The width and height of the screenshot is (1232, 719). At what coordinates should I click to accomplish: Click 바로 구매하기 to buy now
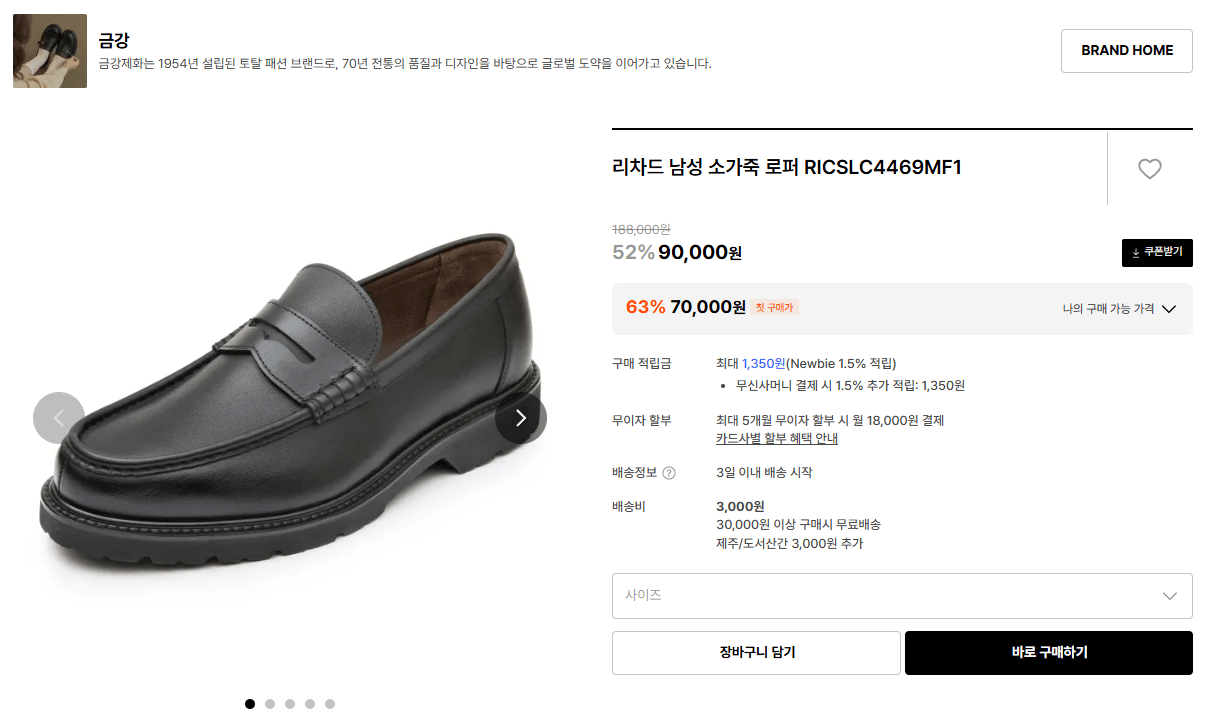[1048, 652]
